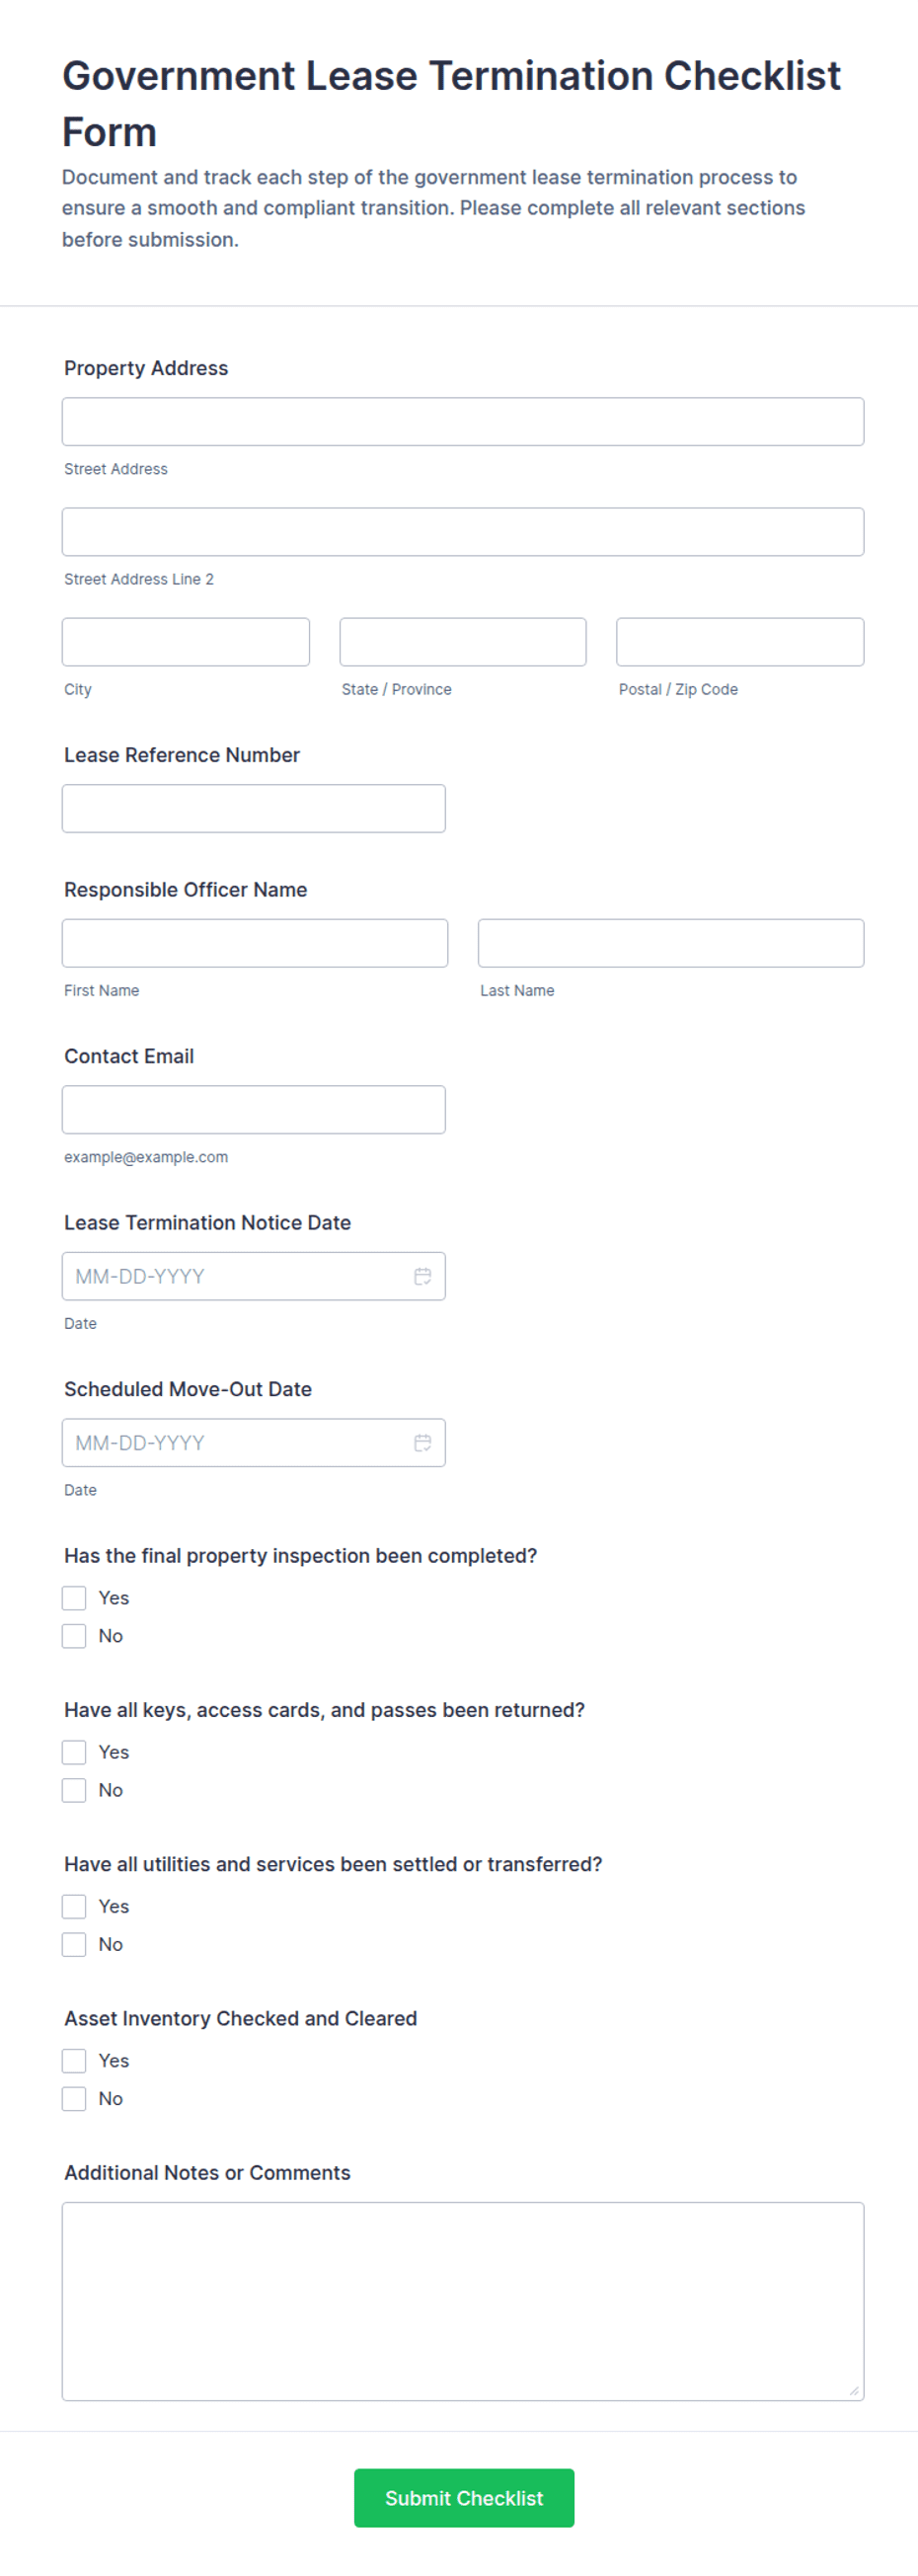Screen dimensions: 918x2576
Task: Check Yes for Asset Inventory Checked and Cleared
Action: pyautogui.click(x=74, y=2060)
